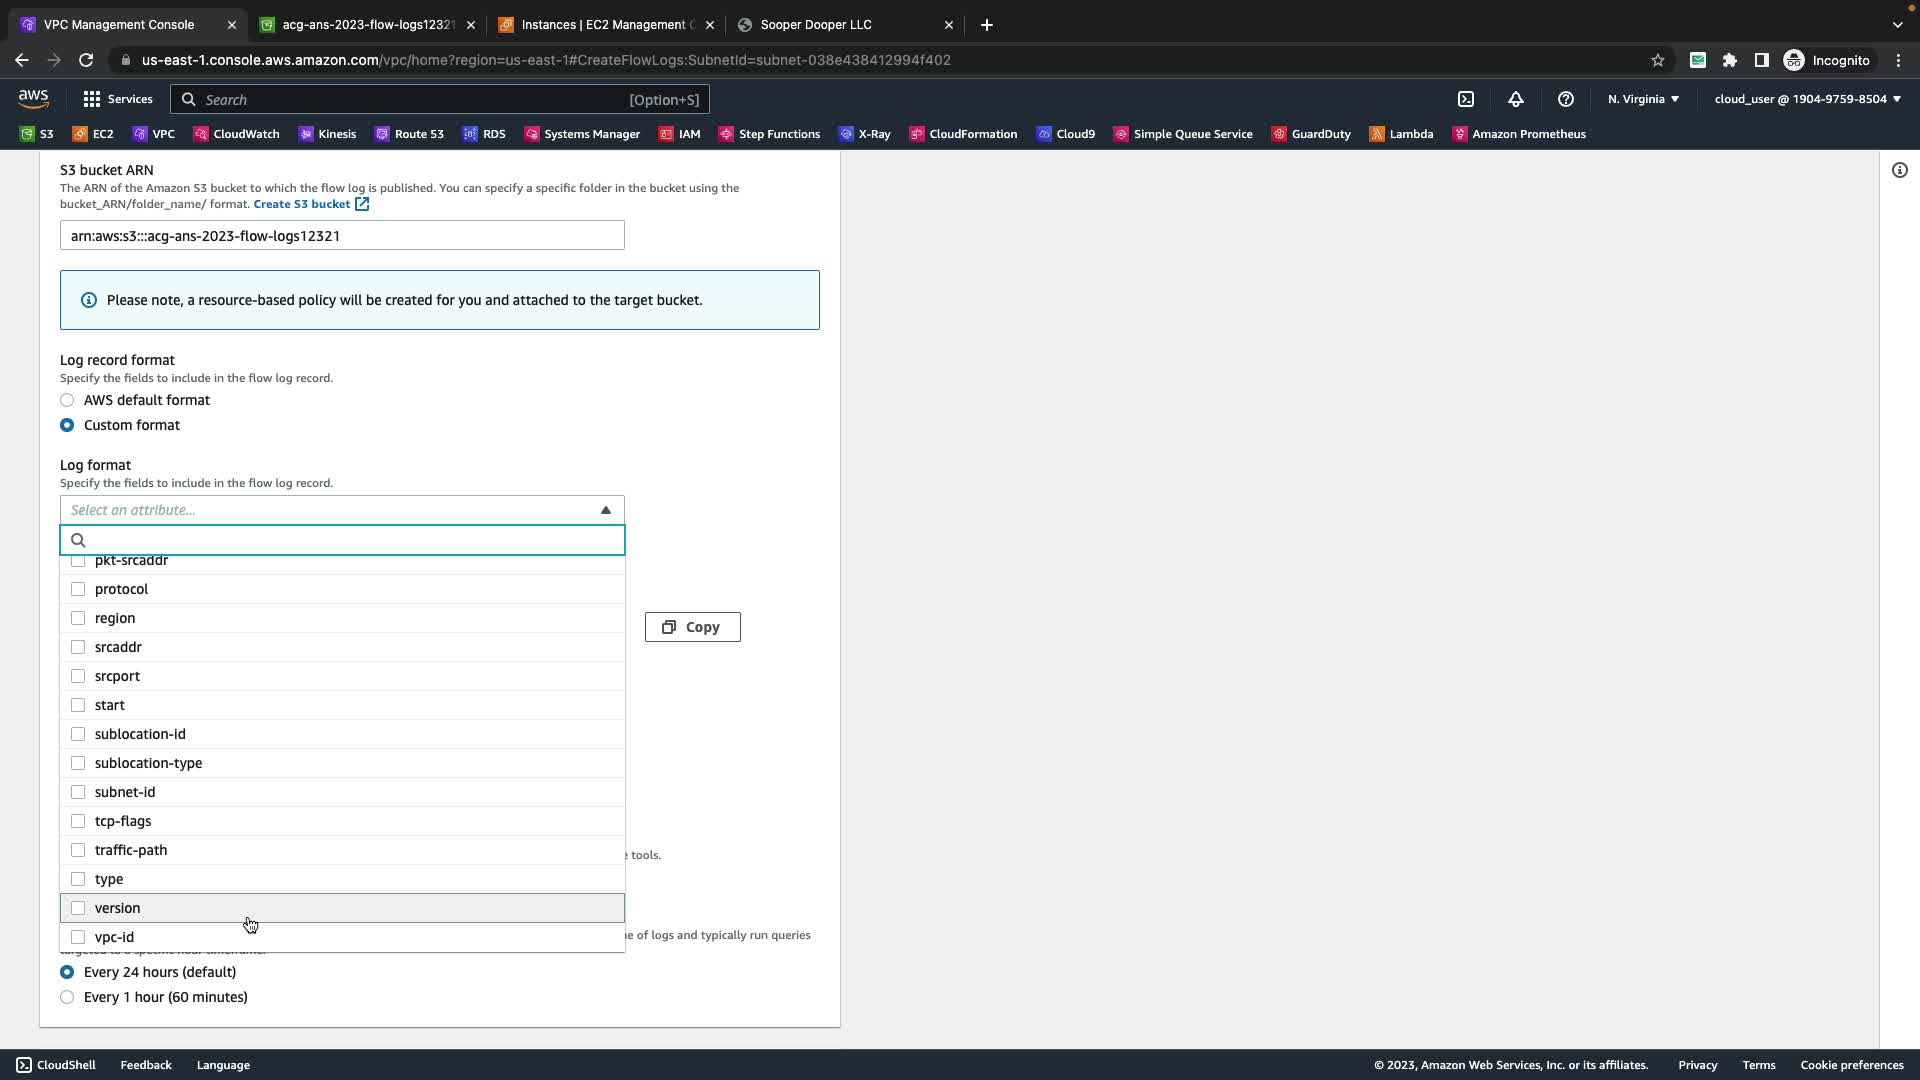This screenshot has width=1920, height=1080.
Task: Click the AWS logo home icon
Action: click(x=33, y=99)
